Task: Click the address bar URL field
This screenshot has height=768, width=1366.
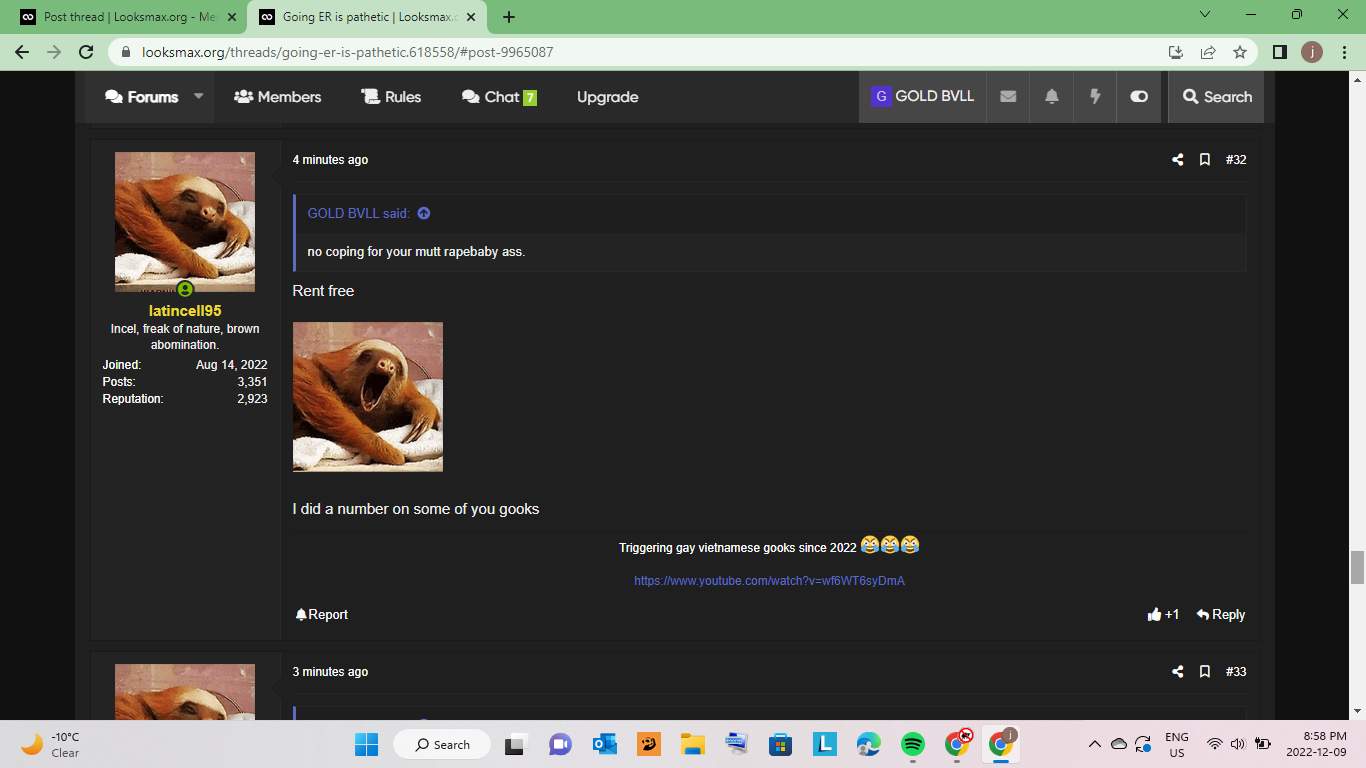Action: pyautogui.click(x=640, y=52)
